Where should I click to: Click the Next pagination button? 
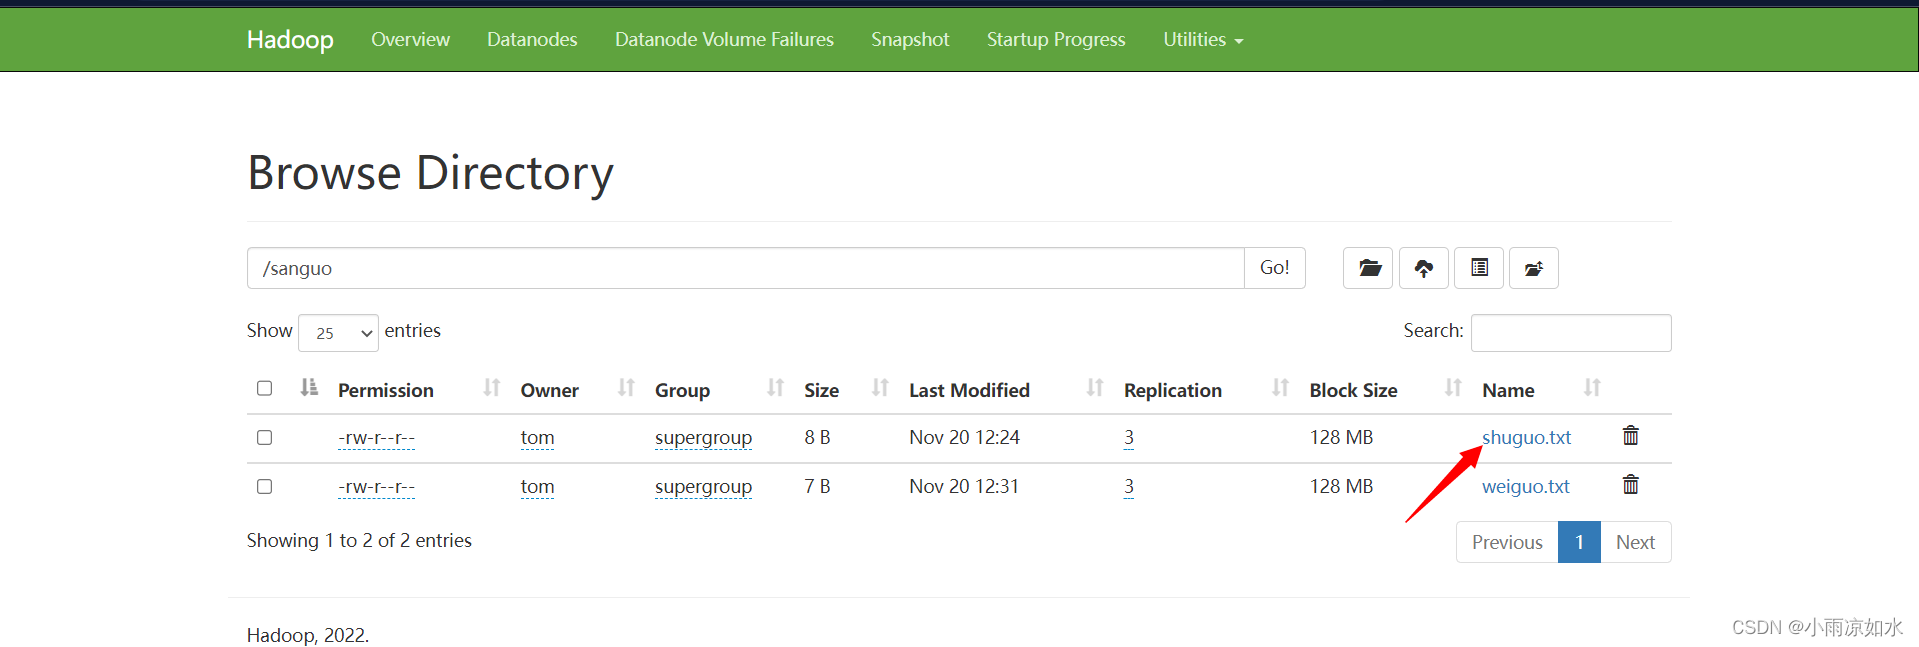(x=1635, y=542)
